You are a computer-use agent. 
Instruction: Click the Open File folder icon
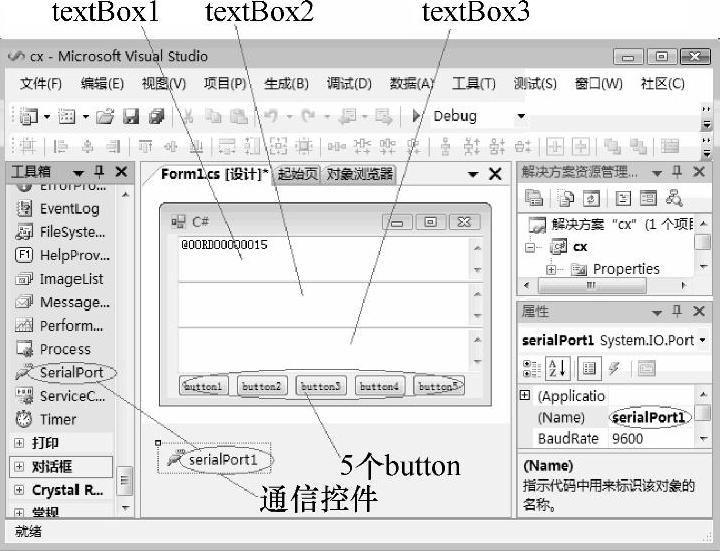click(105, 117)
